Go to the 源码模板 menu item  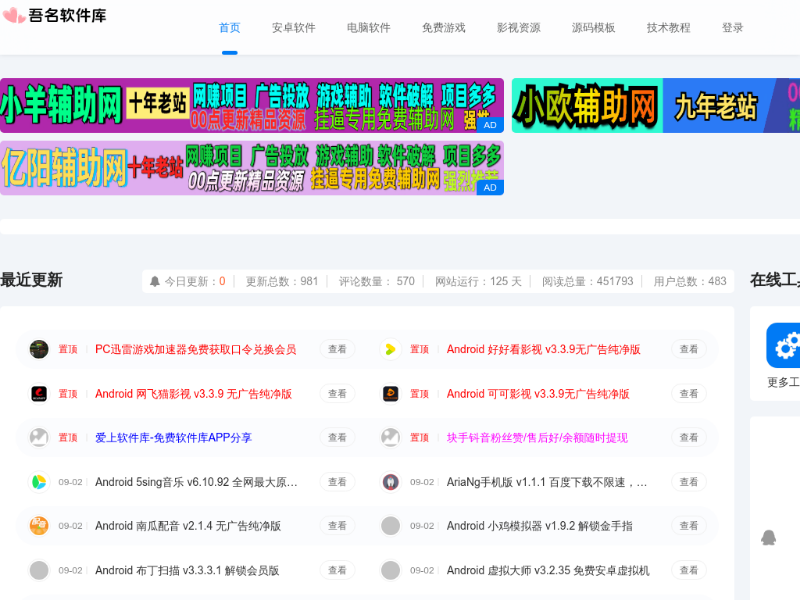593,28
